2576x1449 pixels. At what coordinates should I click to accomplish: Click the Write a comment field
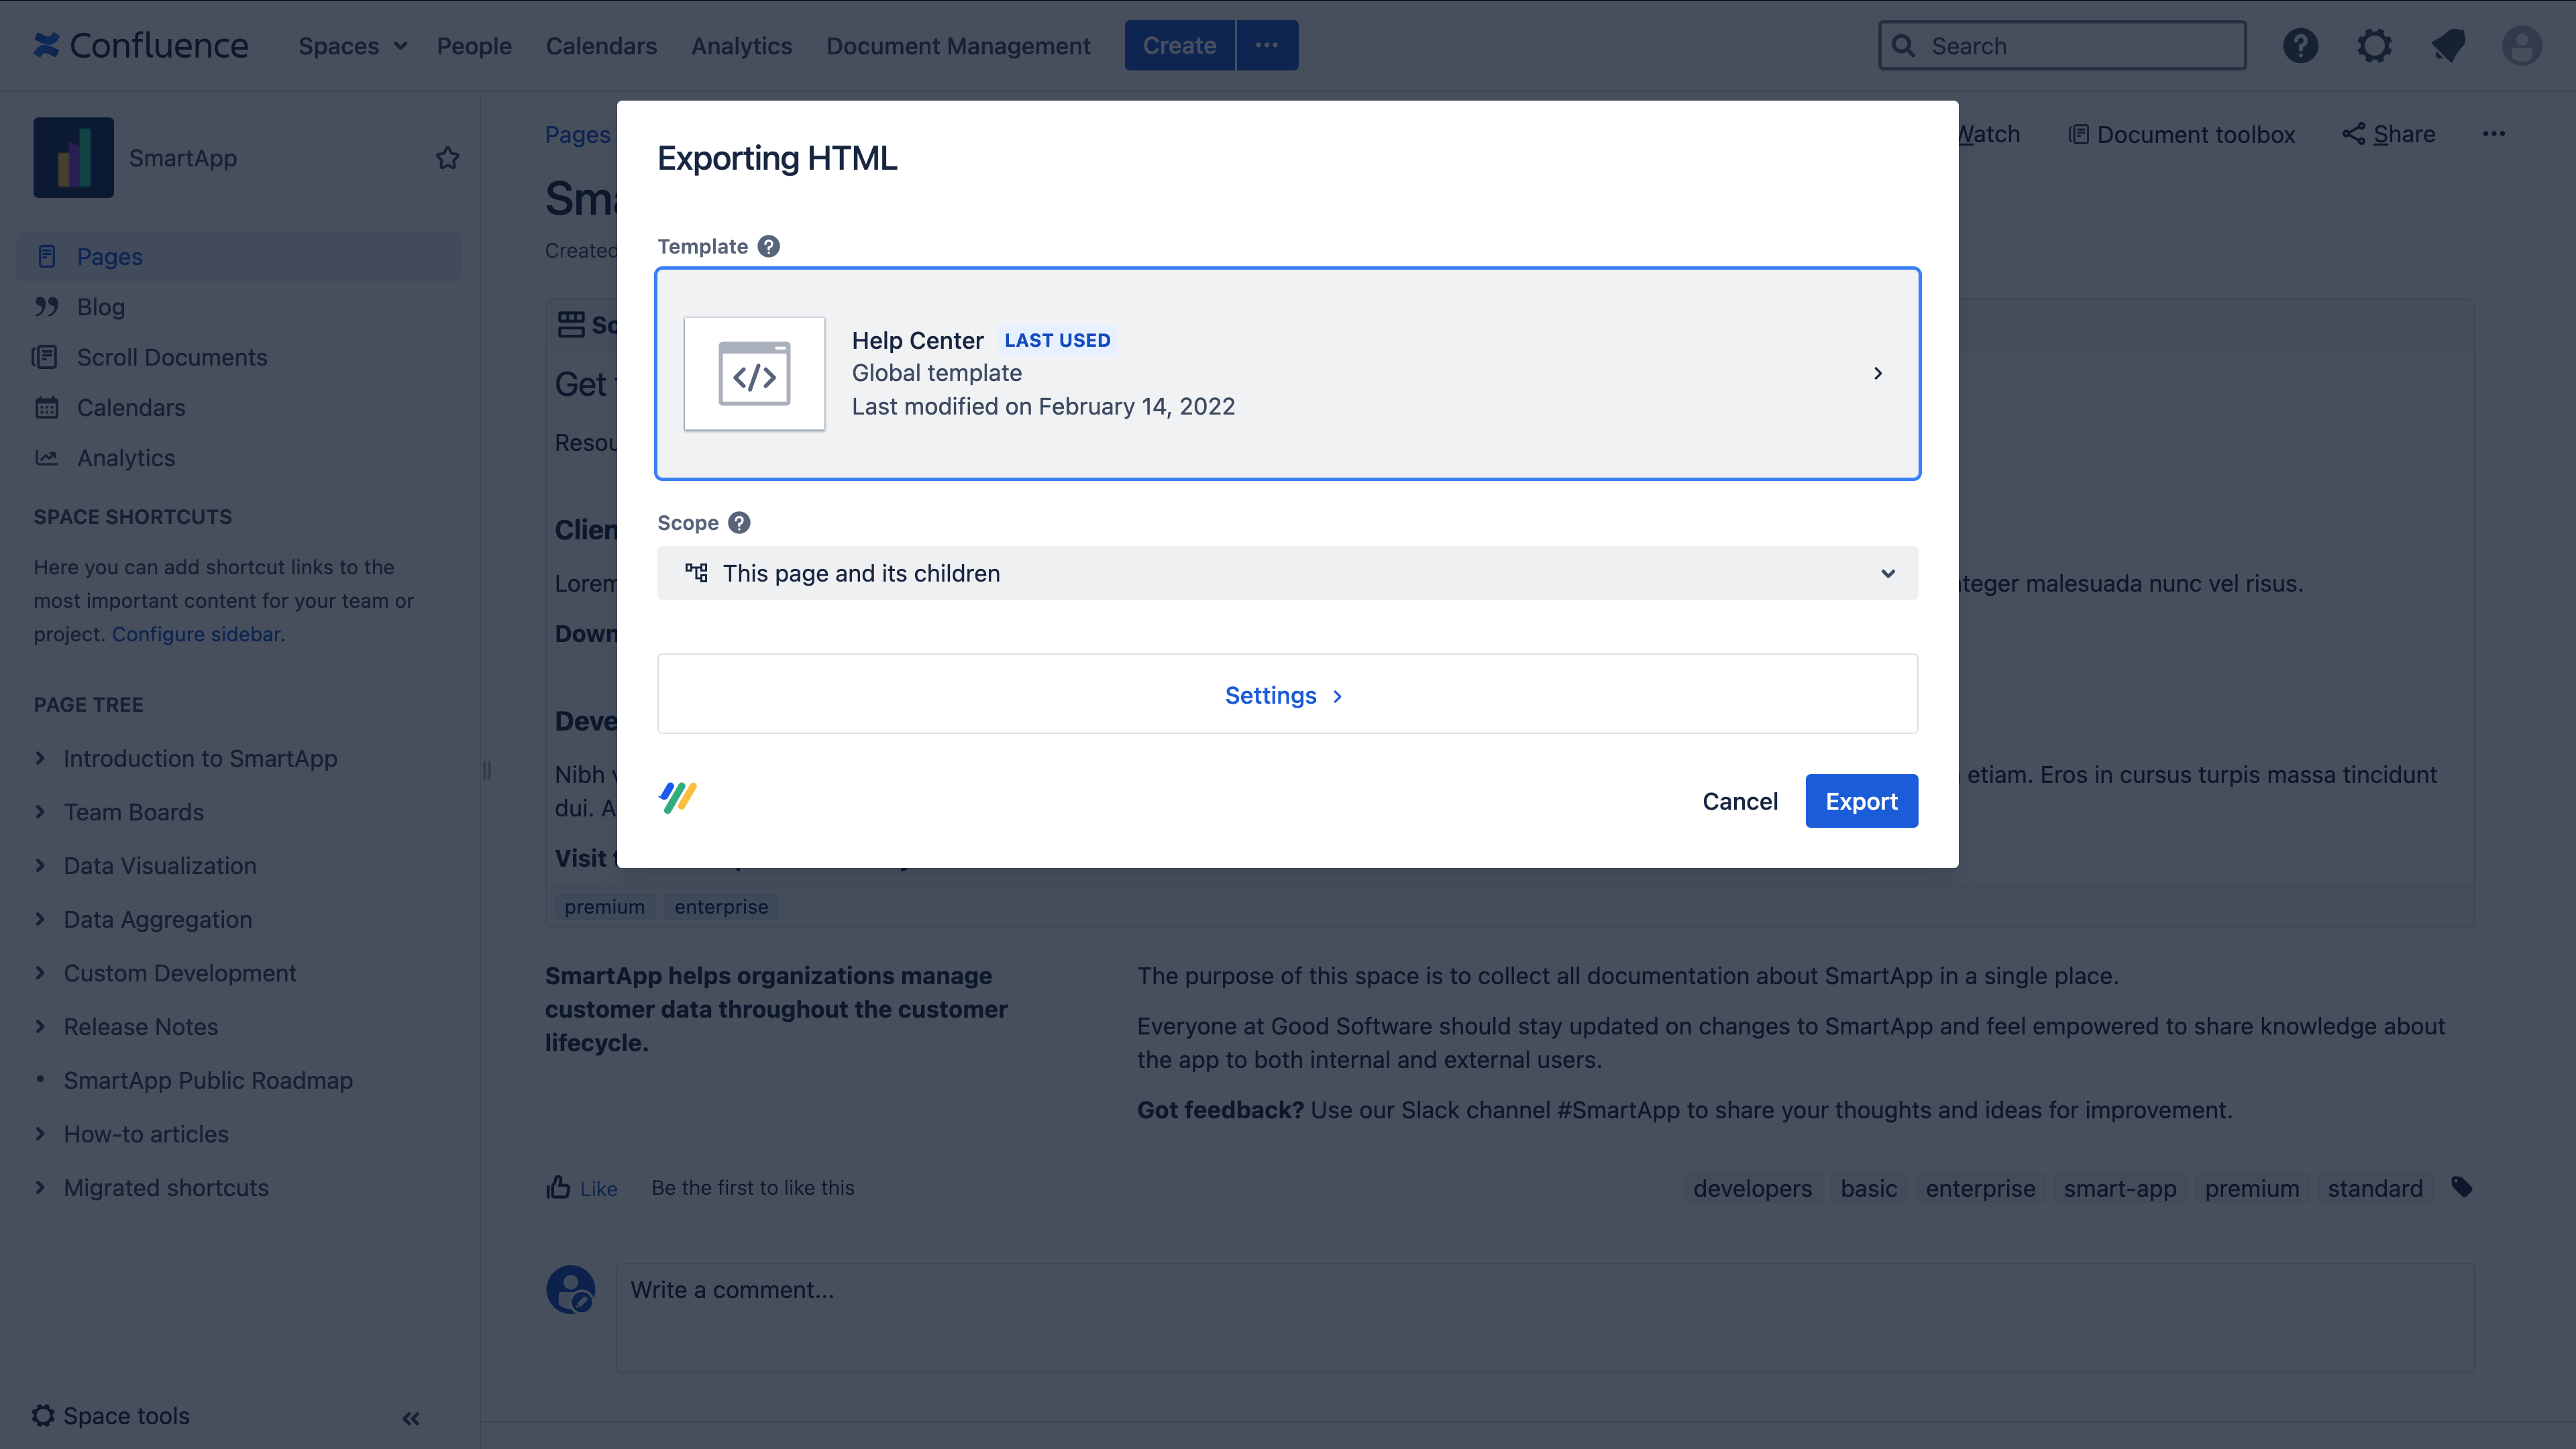coord(900,1290)
